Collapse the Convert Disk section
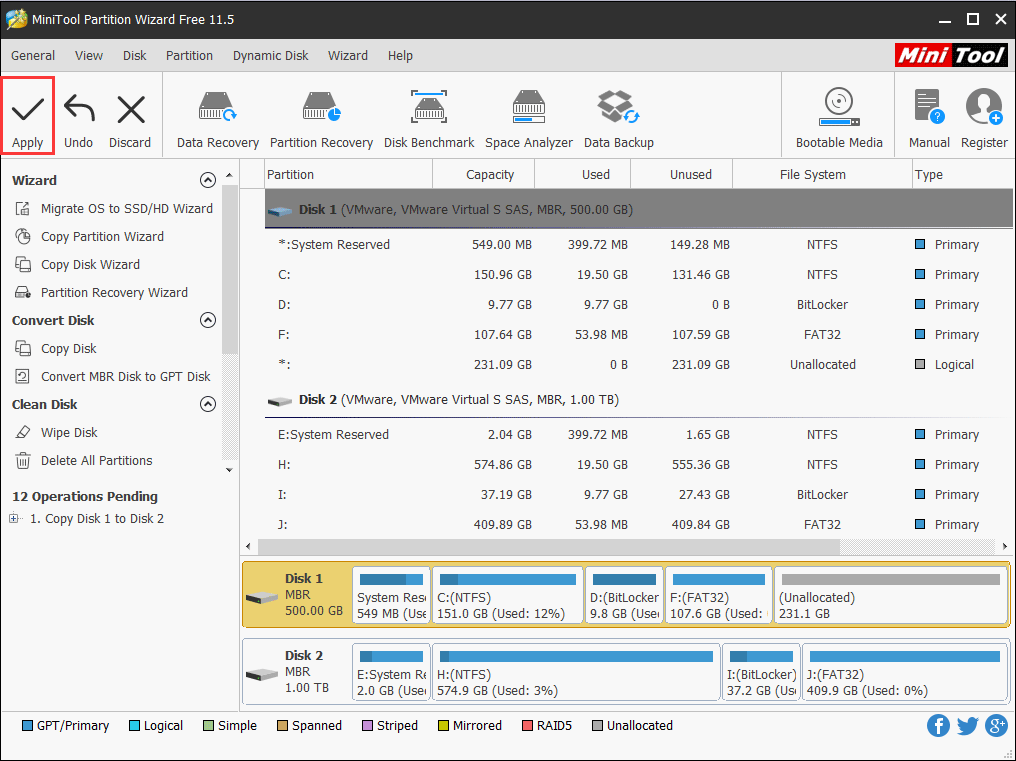 pos(208,320)
